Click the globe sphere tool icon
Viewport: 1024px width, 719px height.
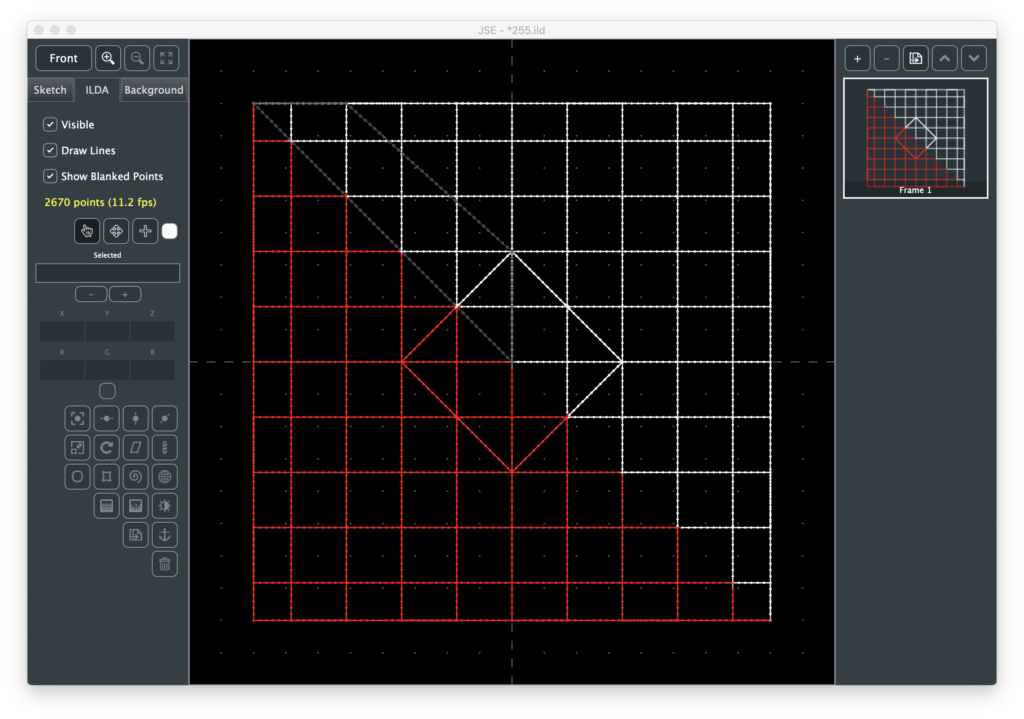pos(165,476)
